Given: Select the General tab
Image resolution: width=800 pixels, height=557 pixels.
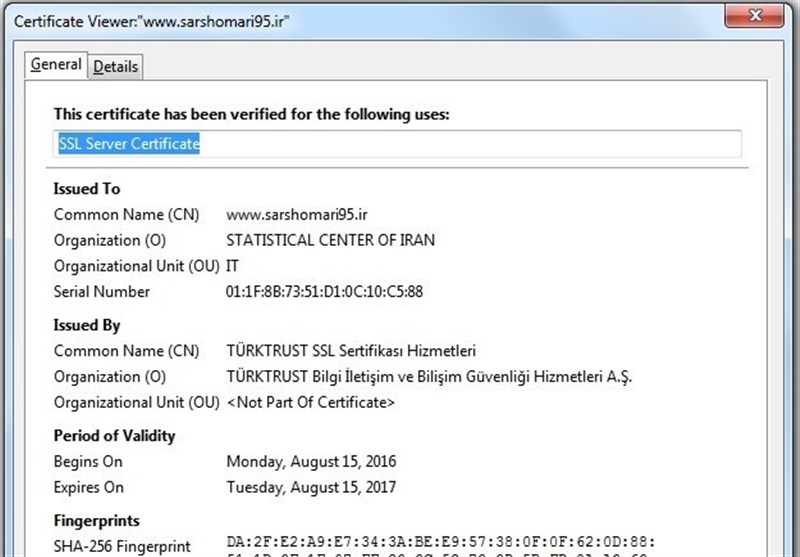Looking at the screenshot, I should [56, 65].
